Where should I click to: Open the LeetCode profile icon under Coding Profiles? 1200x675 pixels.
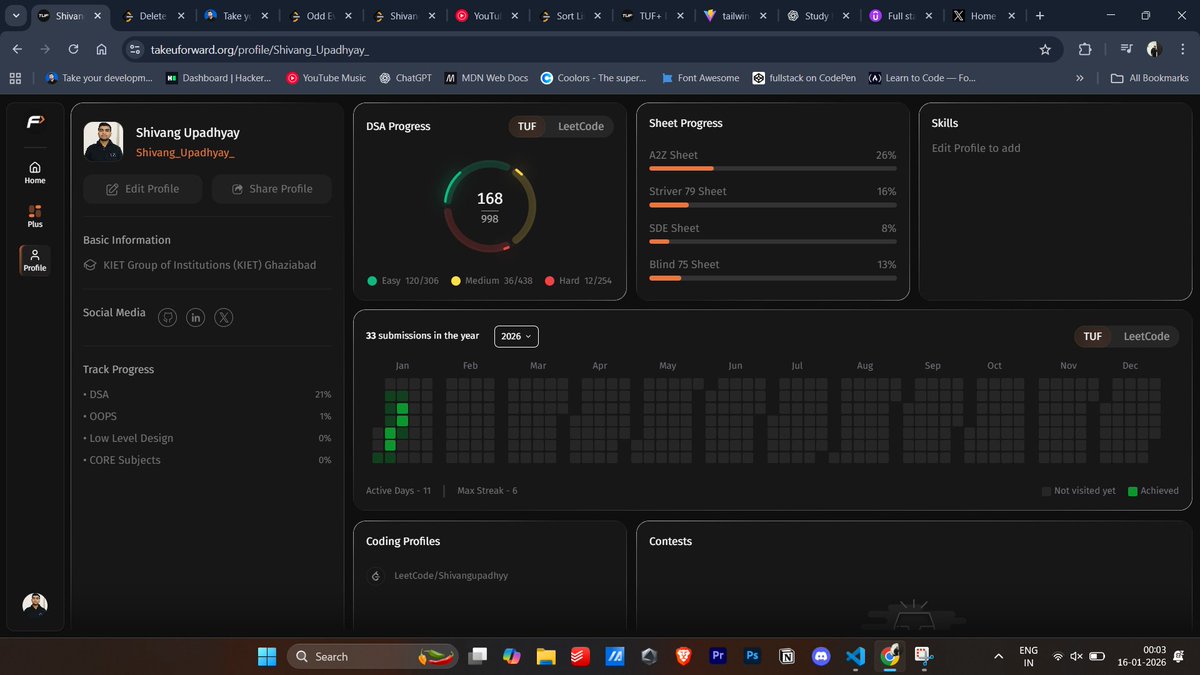coord(376,576)
